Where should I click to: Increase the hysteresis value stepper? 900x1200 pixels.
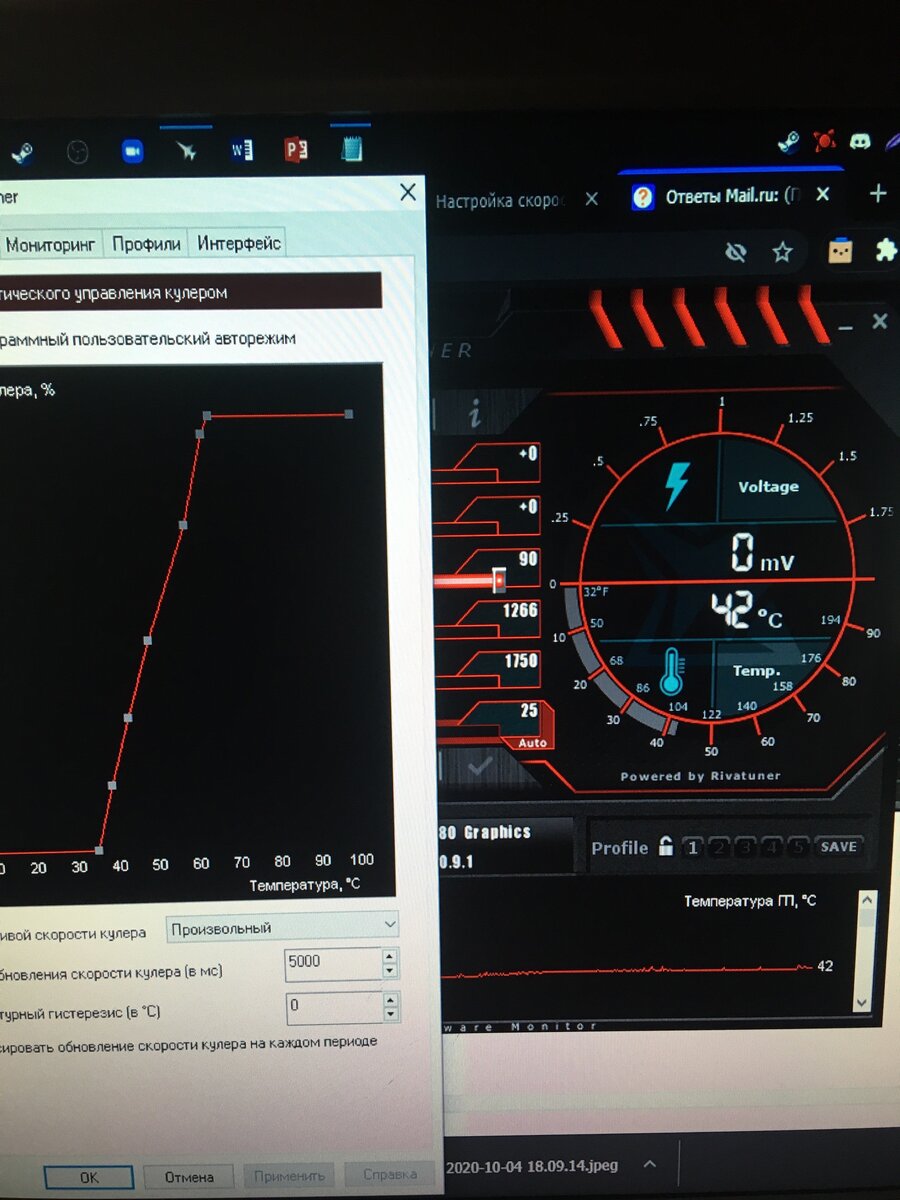pyautogui.click(x=389, y=999)
